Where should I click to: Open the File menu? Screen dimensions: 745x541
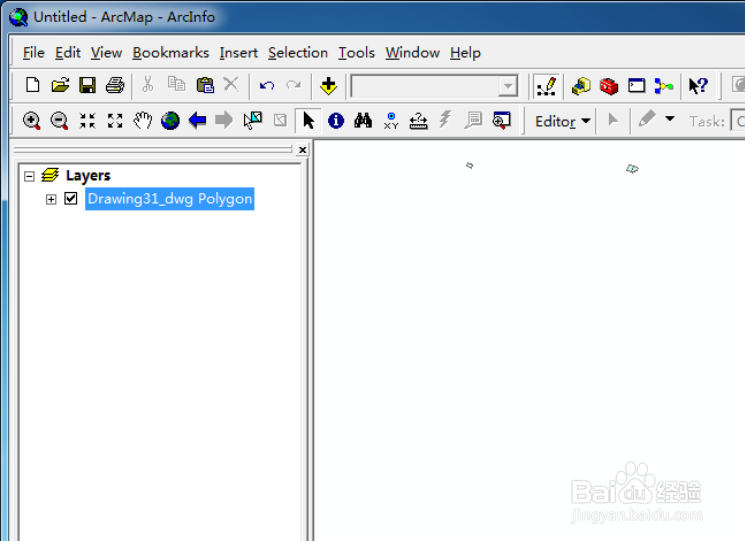[34, 53]
